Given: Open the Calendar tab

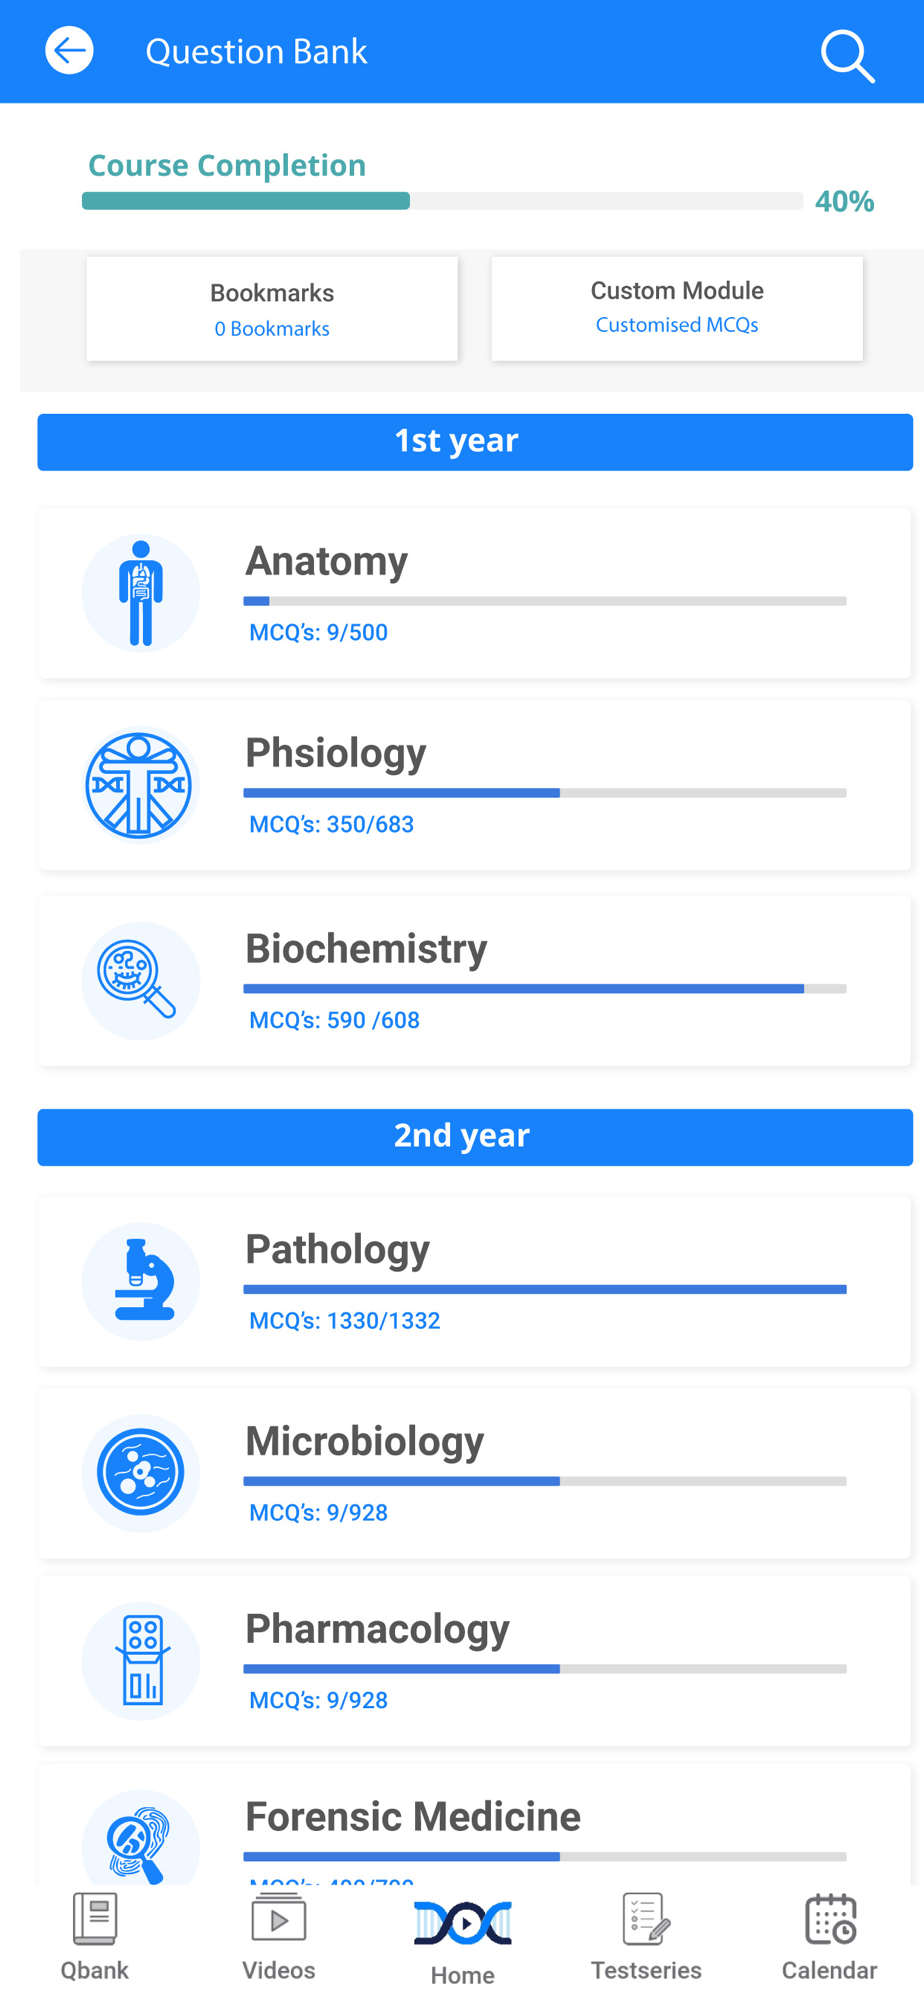Looking at the screenshot, I should point(830,1937).
